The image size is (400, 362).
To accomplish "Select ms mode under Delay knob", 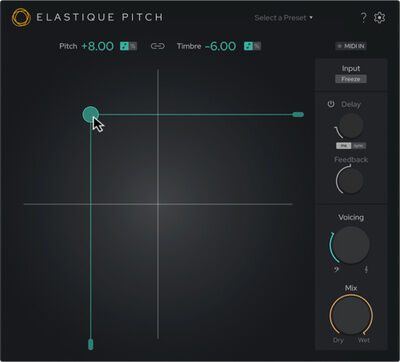I will pyautogui.click(x=344, y=146).
